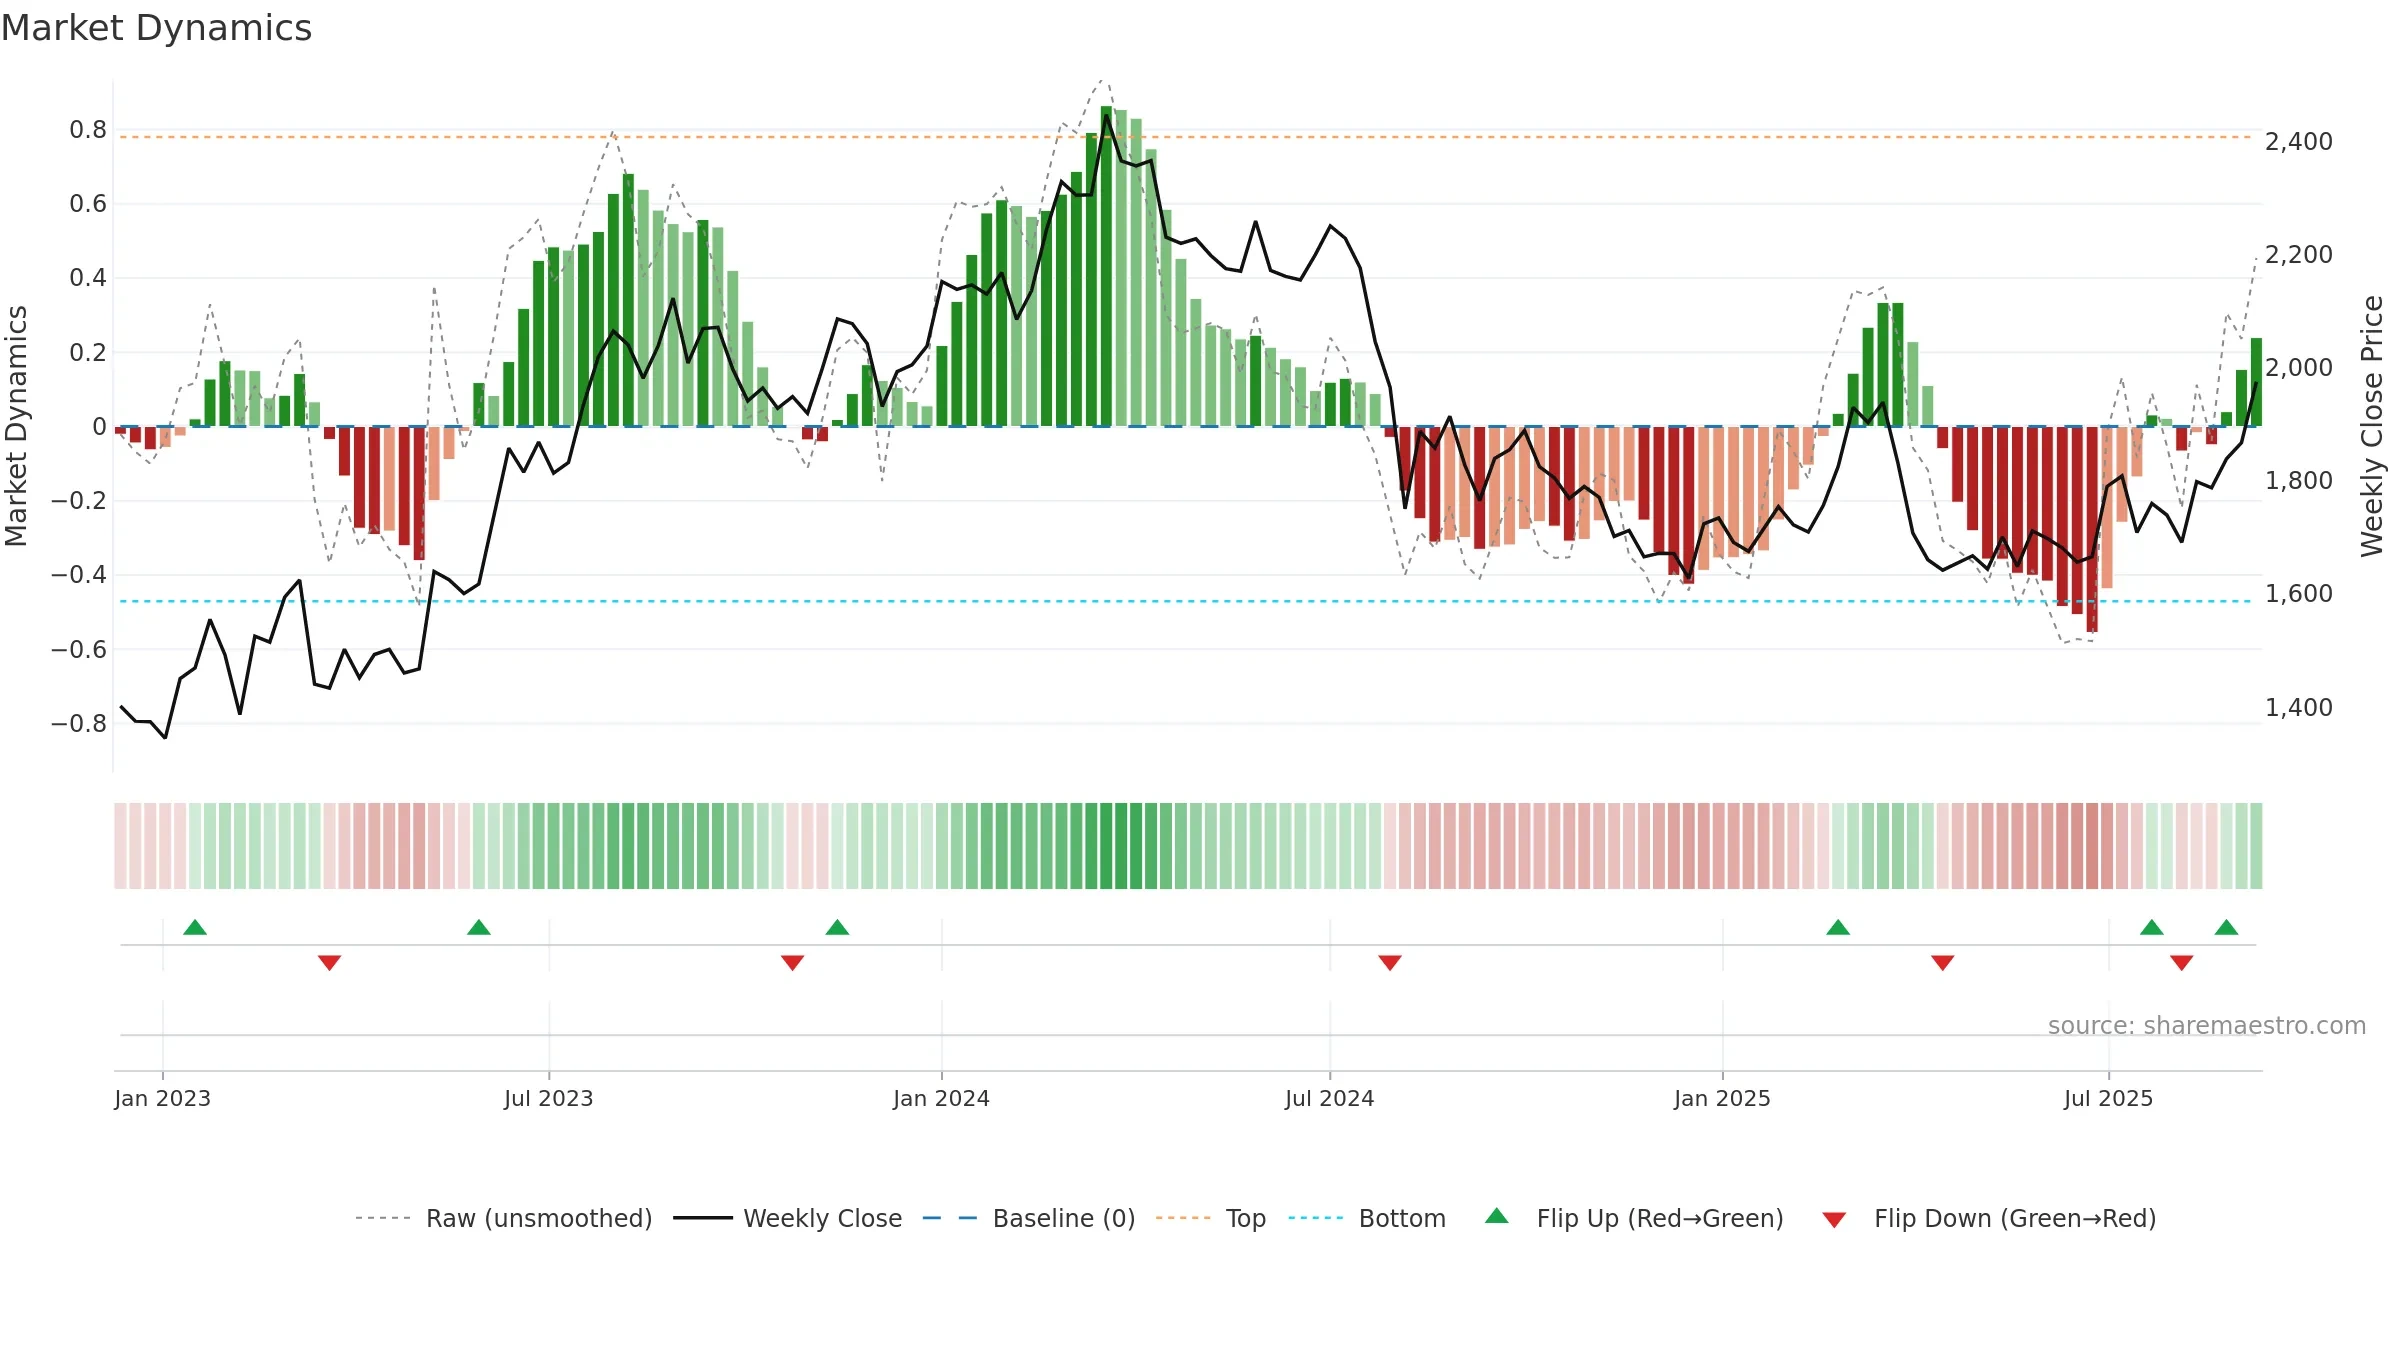
Task: Click the first green flip-up marker near Jan 2023
Action: coord(195,927)
